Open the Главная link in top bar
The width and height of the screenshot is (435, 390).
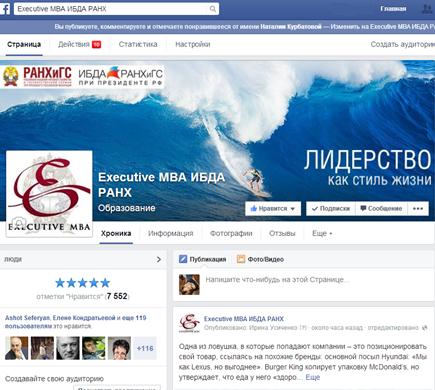point(393,9)
